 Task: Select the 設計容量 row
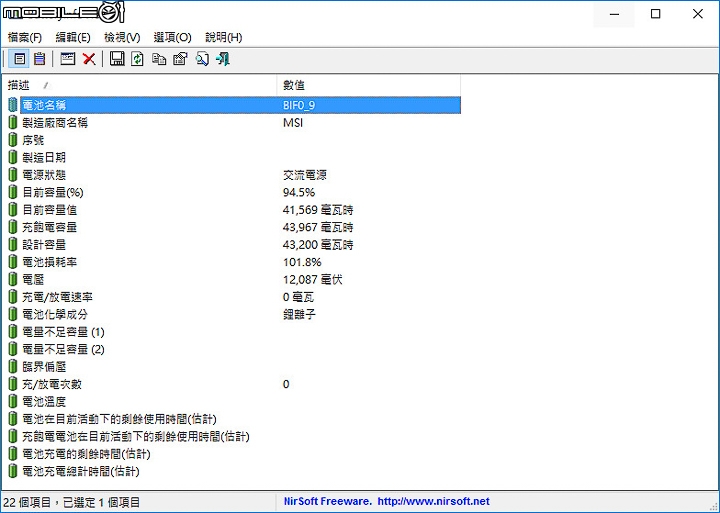coord(234,245)
